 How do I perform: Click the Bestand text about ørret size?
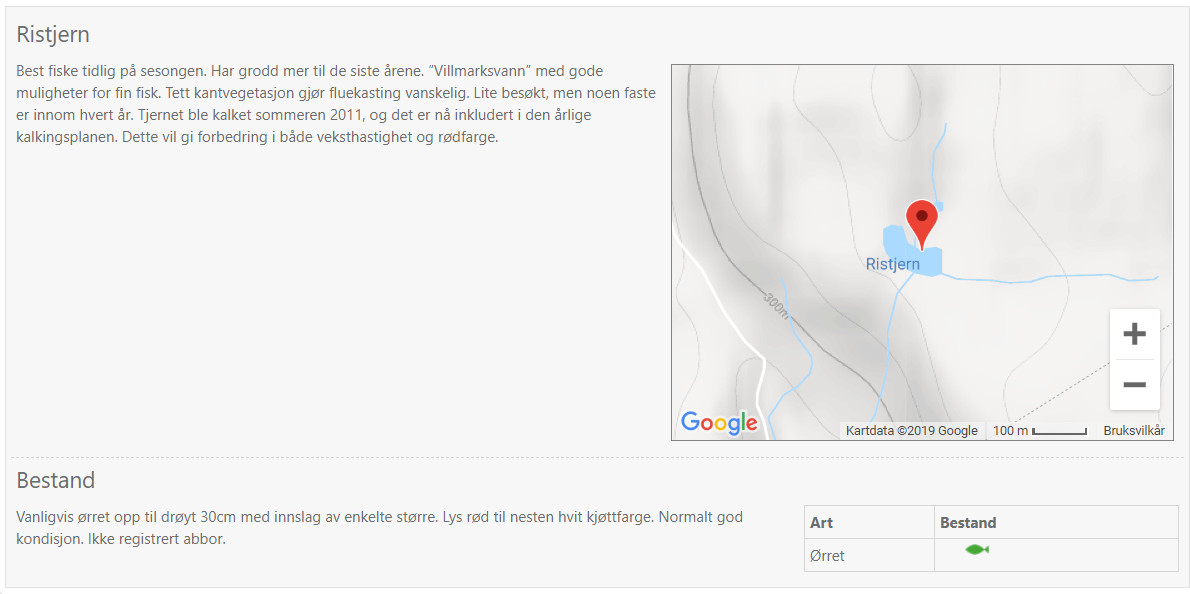pos(379,529)
